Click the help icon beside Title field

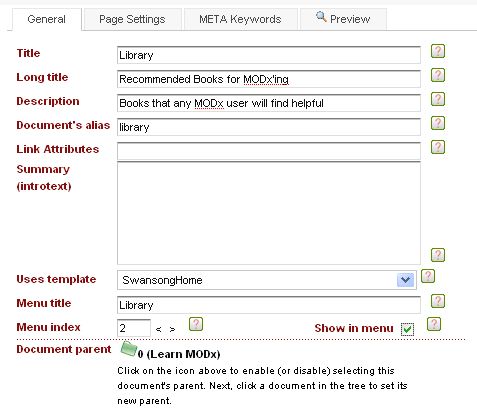click(x=438, y=51)
